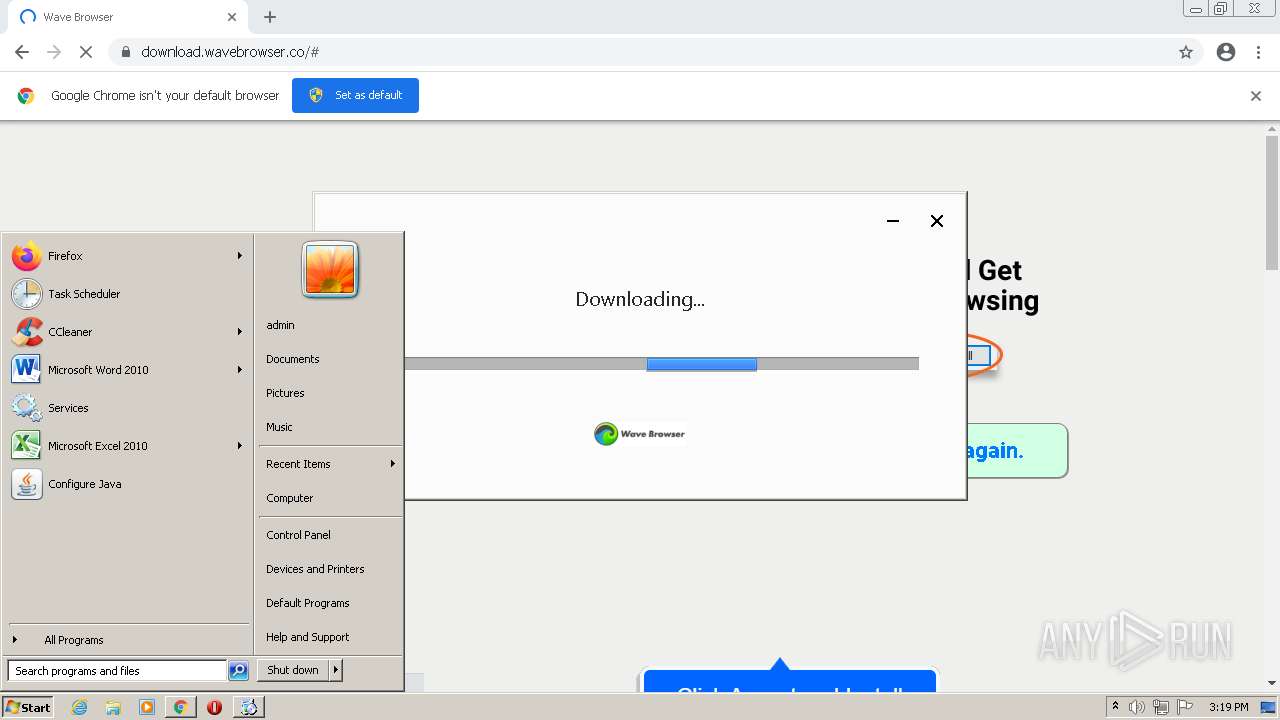Open Windows Explorer folder on taskbar
Viewport: 1280px width, 720px height.
pyautogui.click(x=113, y=707)
